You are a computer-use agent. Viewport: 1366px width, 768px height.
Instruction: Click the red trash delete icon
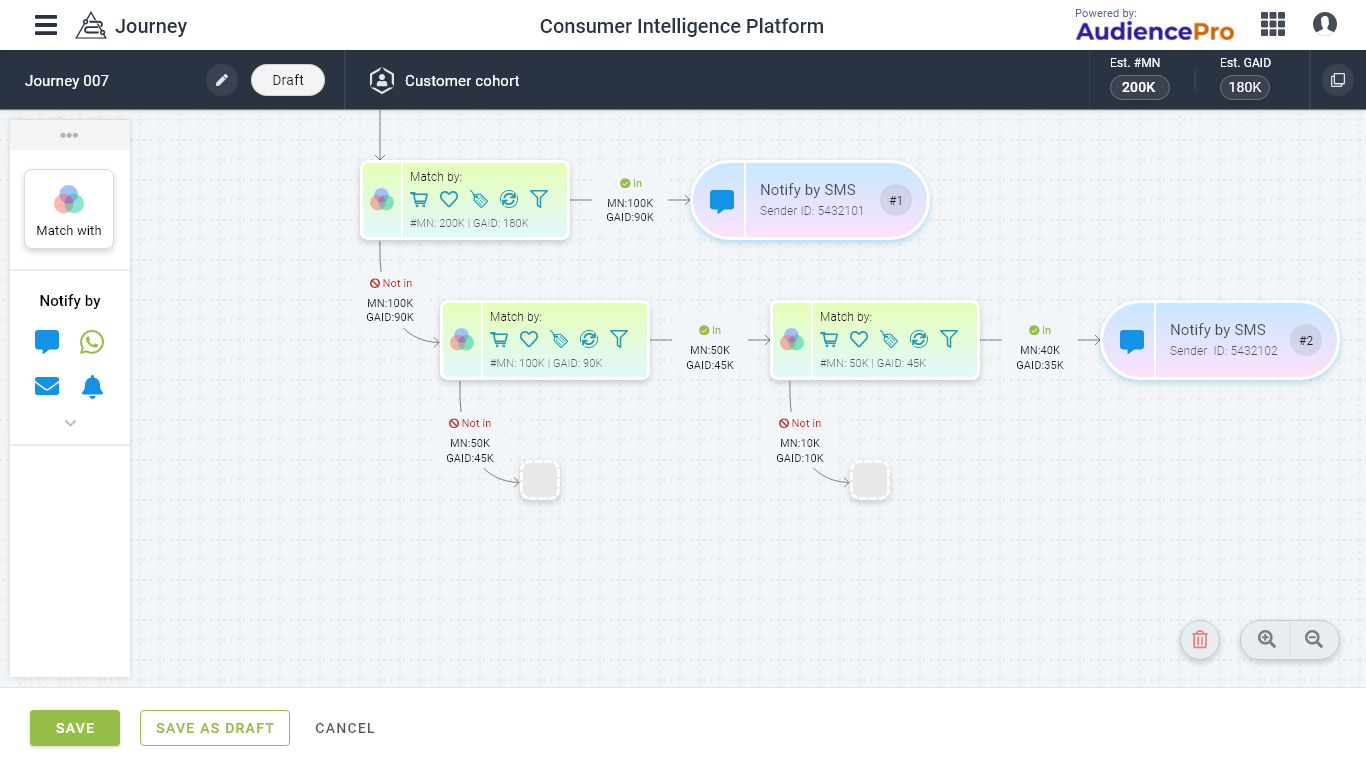[x=1200, y=640]
